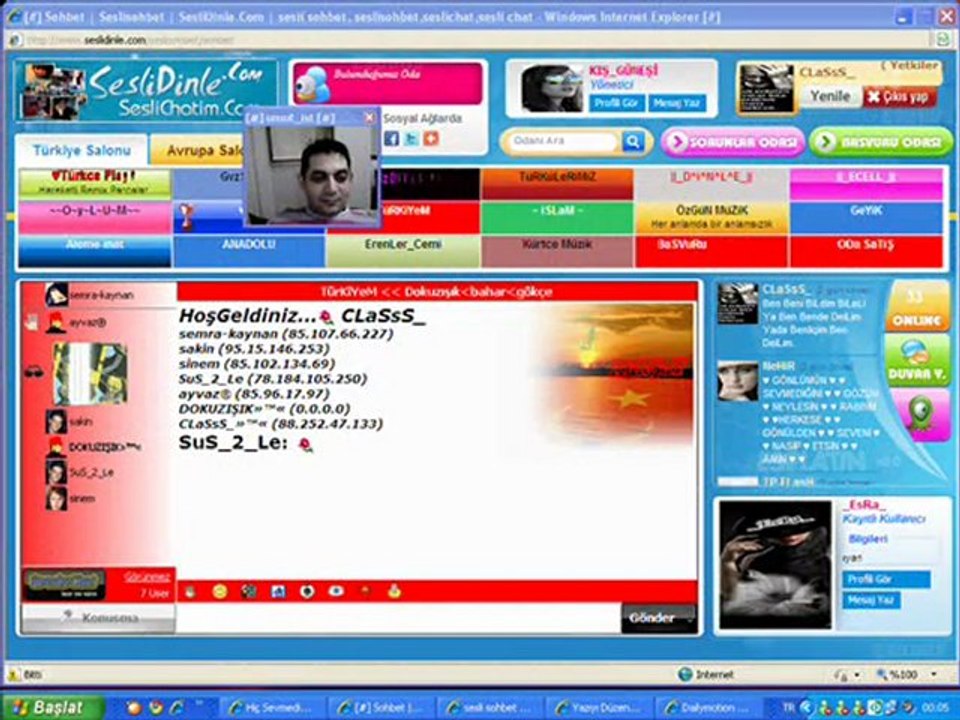Open the BAŞVURU ODASI room

[881, 142]
